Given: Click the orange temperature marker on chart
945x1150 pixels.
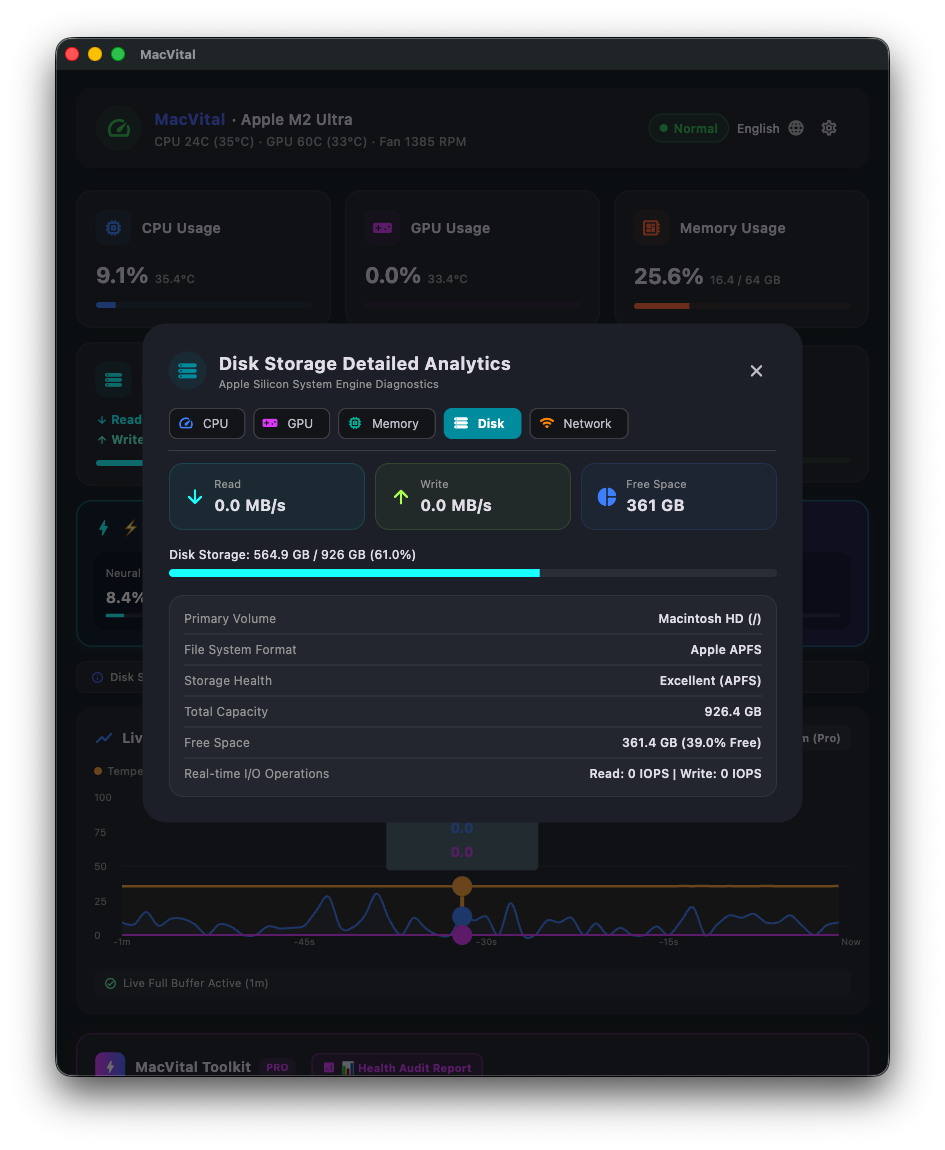Looking at the screenshot, I should tap(461, 886).
